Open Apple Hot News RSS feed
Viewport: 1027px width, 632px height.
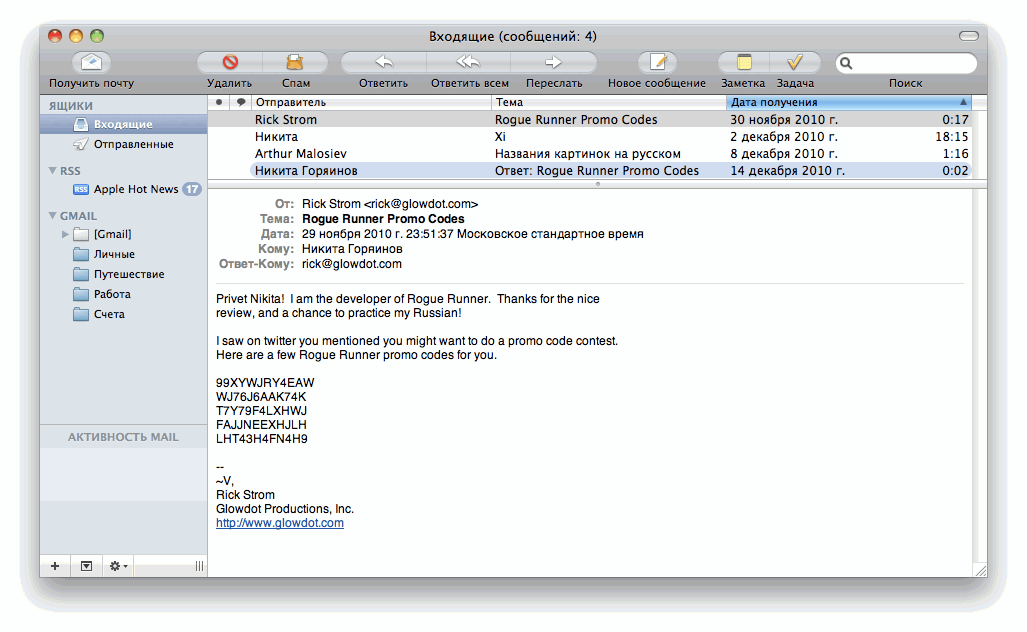click(136, 189)
